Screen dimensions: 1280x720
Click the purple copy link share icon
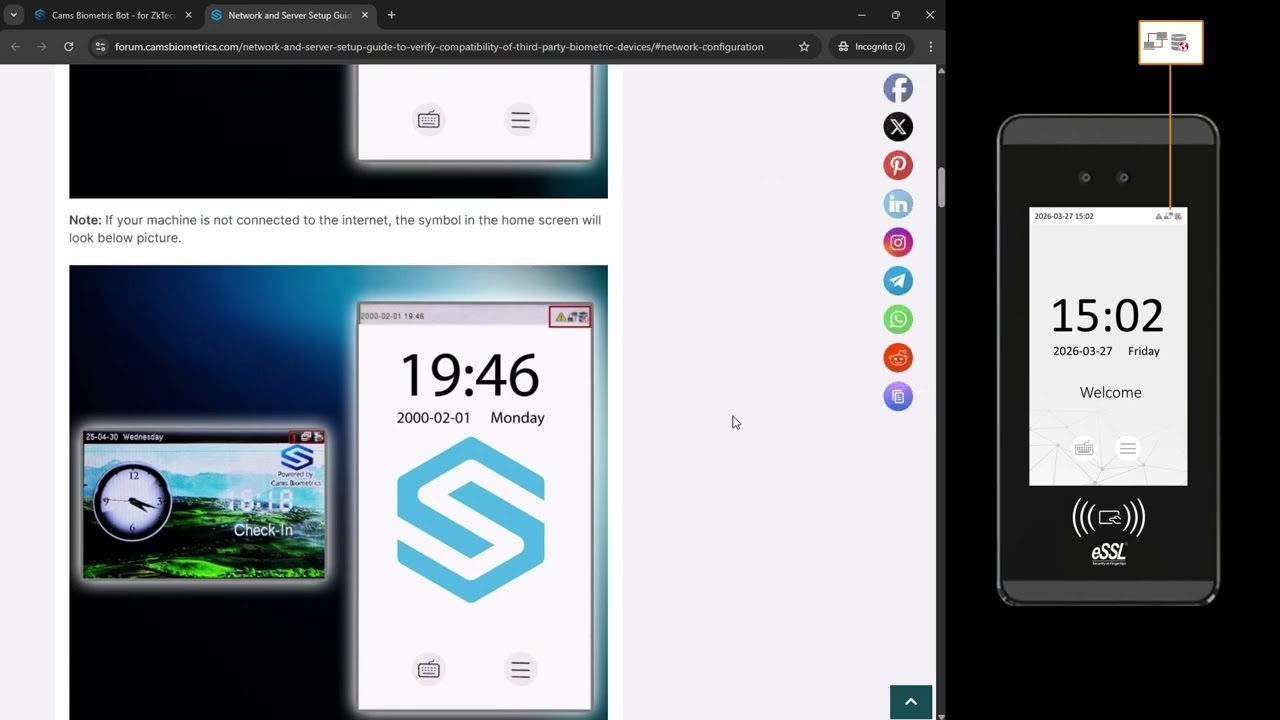pyautogui.click(x=898, y=396)
